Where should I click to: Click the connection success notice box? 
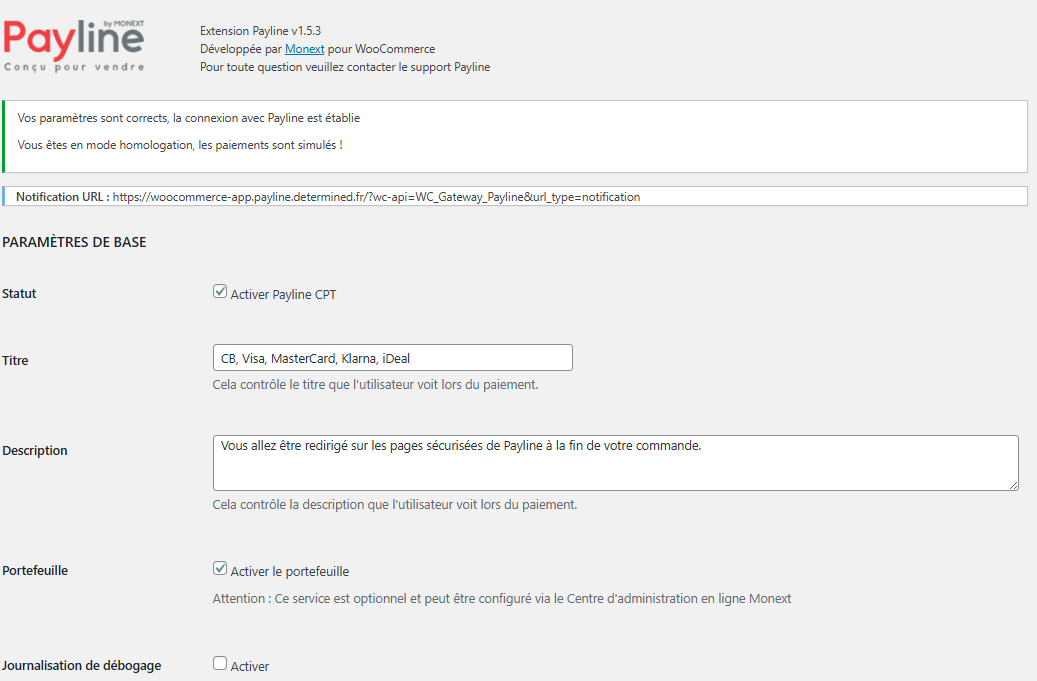515,137
